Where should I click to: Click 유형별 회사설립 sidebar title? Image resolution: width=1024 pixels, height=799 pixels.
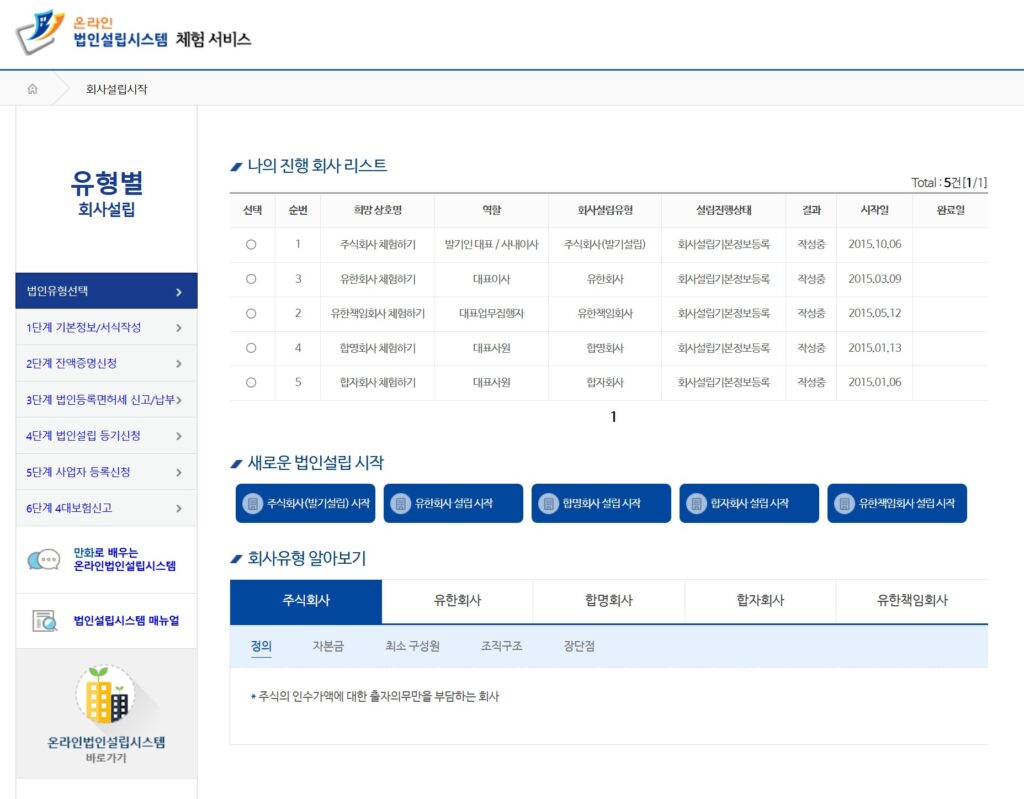[x=106, y=193]
